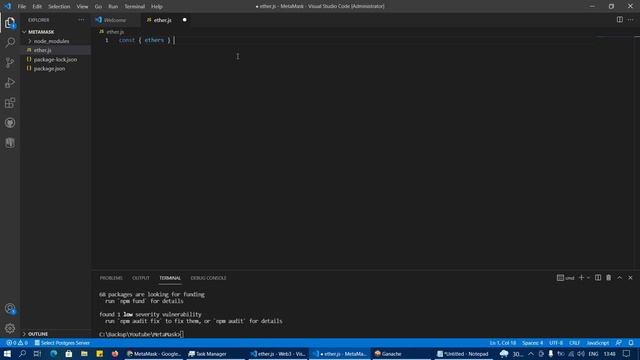
Task: Click the terminal command prompt line
Action: click(x=141, y=334)
